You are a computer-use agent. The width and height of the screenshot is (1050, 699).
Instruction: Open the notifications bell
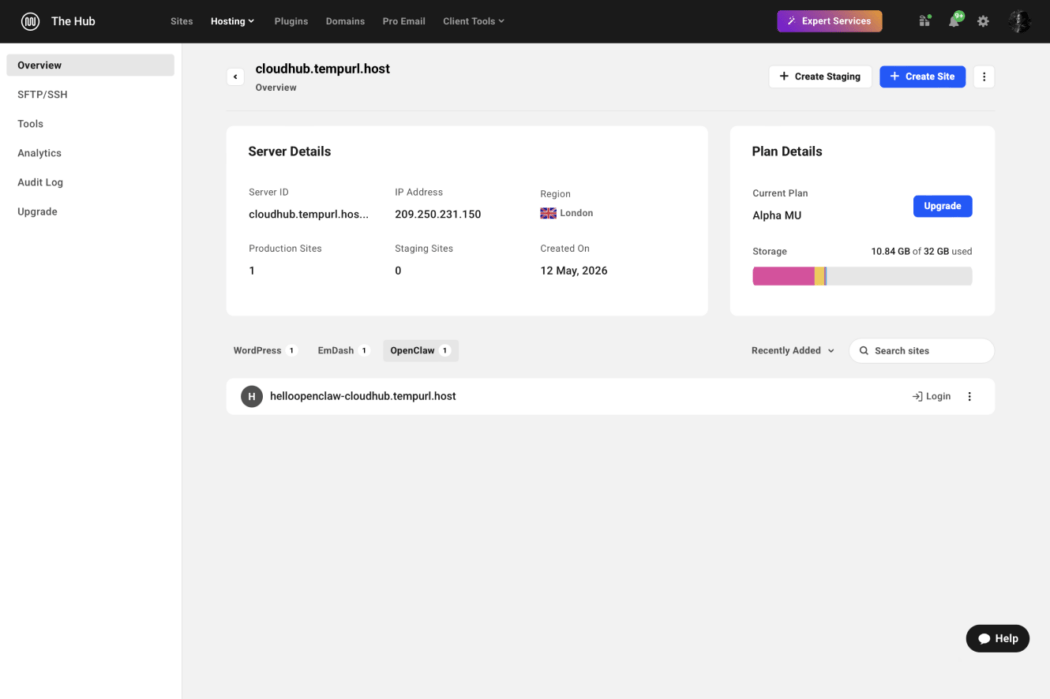(x=954, y=21)
